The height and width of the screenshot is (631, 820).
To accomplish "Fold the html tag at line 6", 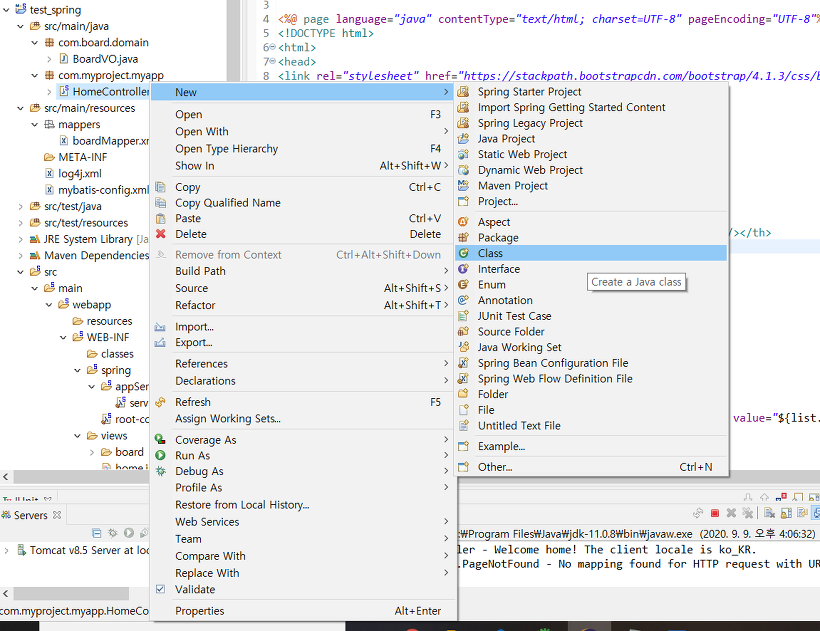I will tap(272, 47).
